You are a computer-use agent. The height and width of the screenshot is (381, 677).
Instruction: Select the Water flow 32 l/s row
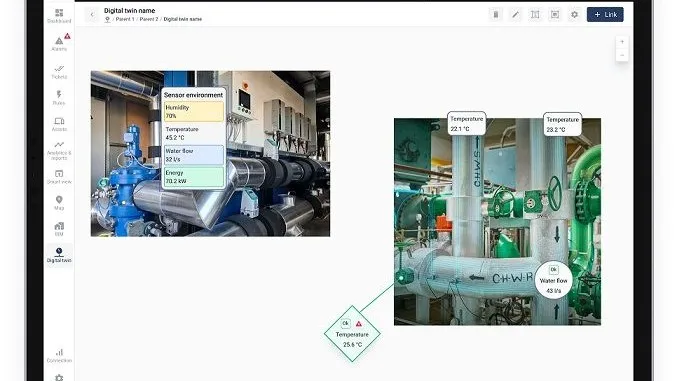(x=194, y=155)
